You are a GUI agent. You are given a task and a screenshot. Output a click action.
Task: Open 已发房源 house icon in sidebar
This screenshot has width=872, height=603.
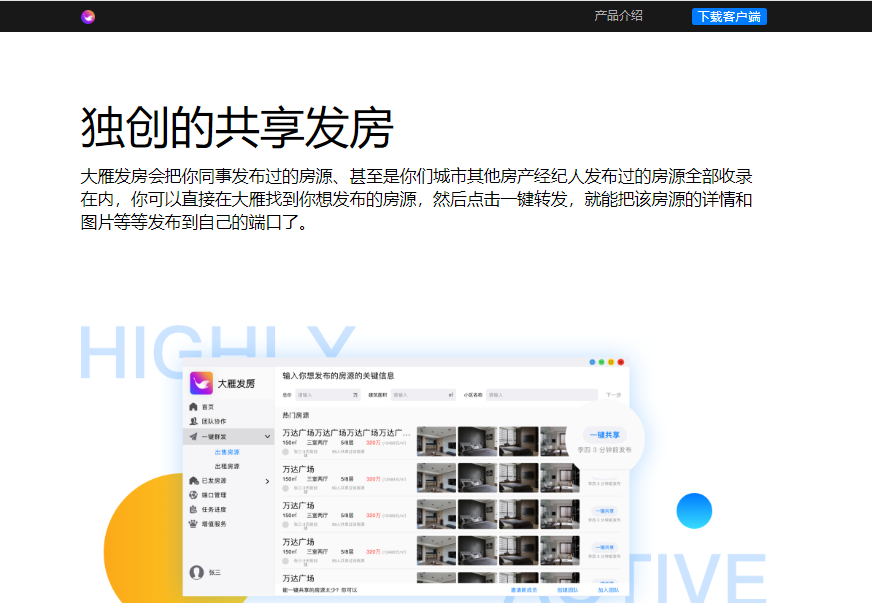tap(193, 480)
